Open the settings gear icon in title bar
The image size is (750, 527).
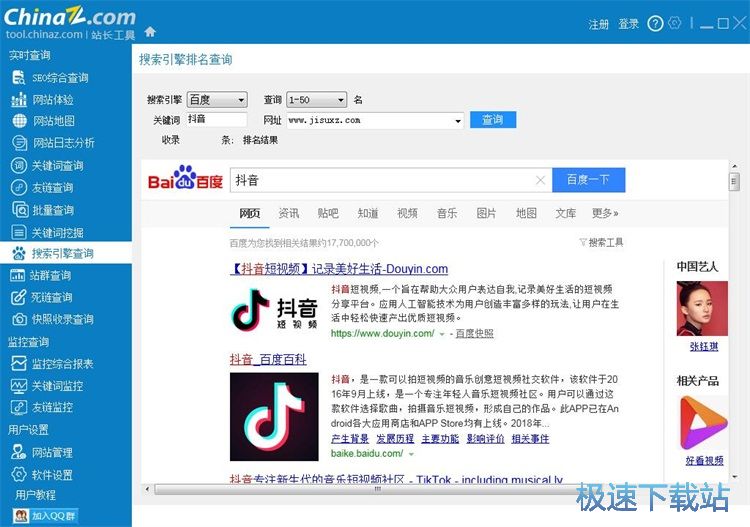[x=675, y=22]
